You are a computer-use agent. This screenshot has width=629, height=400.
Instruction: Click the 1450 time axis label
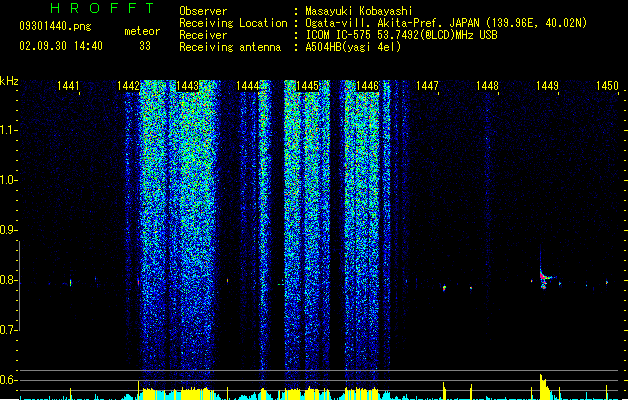607,86
